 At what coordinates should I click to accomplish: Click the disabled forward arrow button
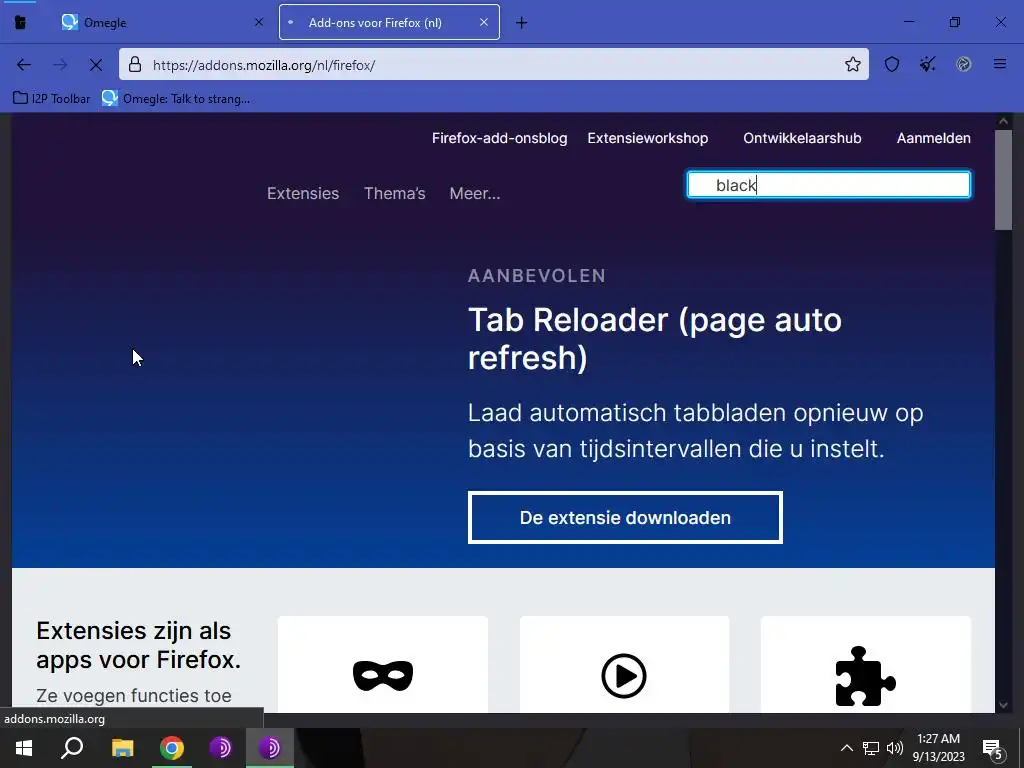(60, 65)
